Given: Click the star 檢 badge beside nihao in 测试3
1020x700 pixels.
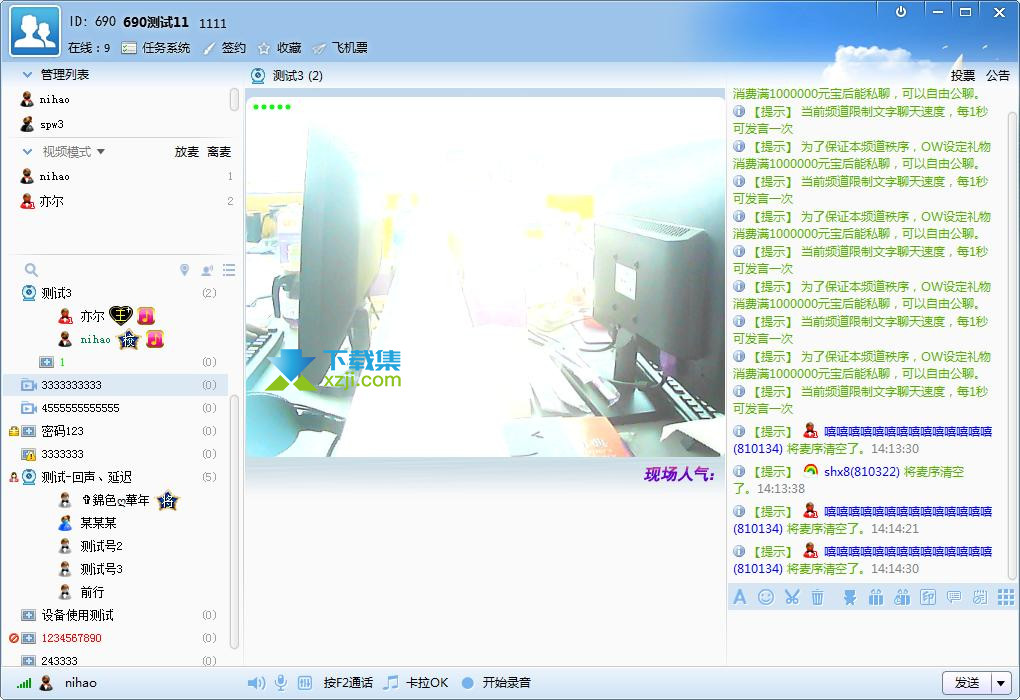Looking at the screenshot, I should click(129, 339).
